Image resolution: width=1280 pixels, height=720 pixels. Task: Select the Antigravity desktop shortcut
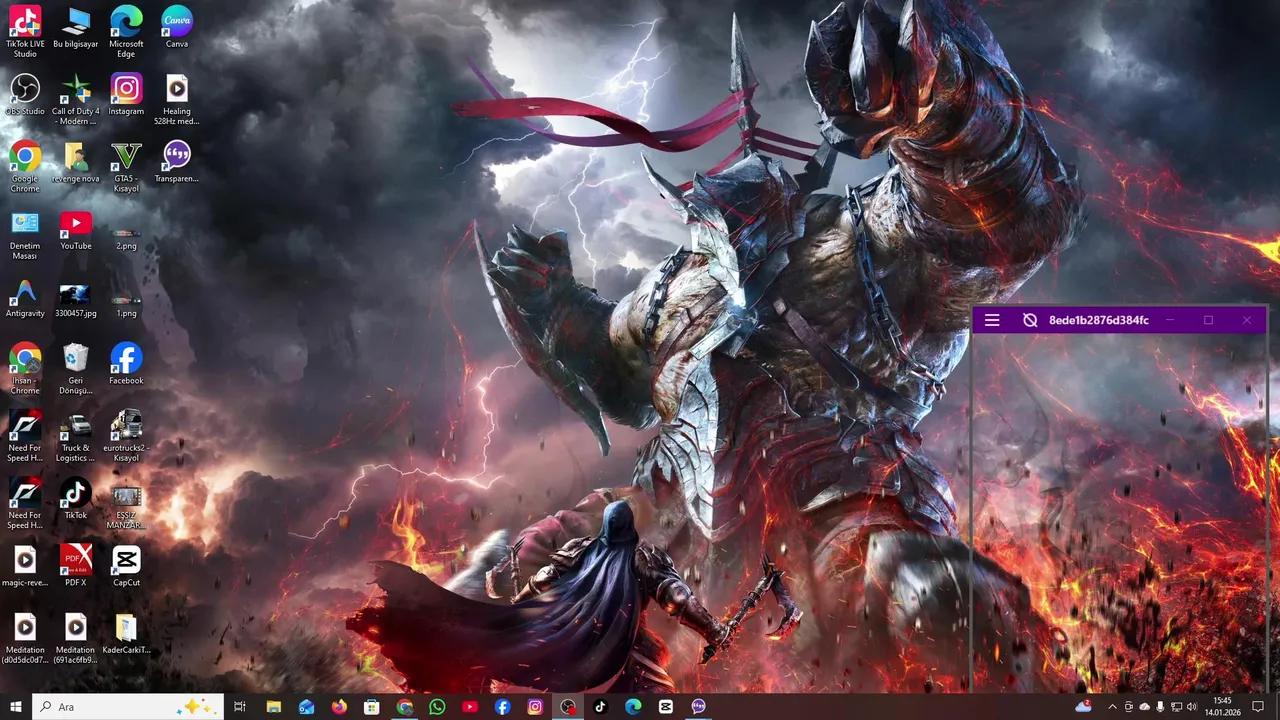click(25, 297)
